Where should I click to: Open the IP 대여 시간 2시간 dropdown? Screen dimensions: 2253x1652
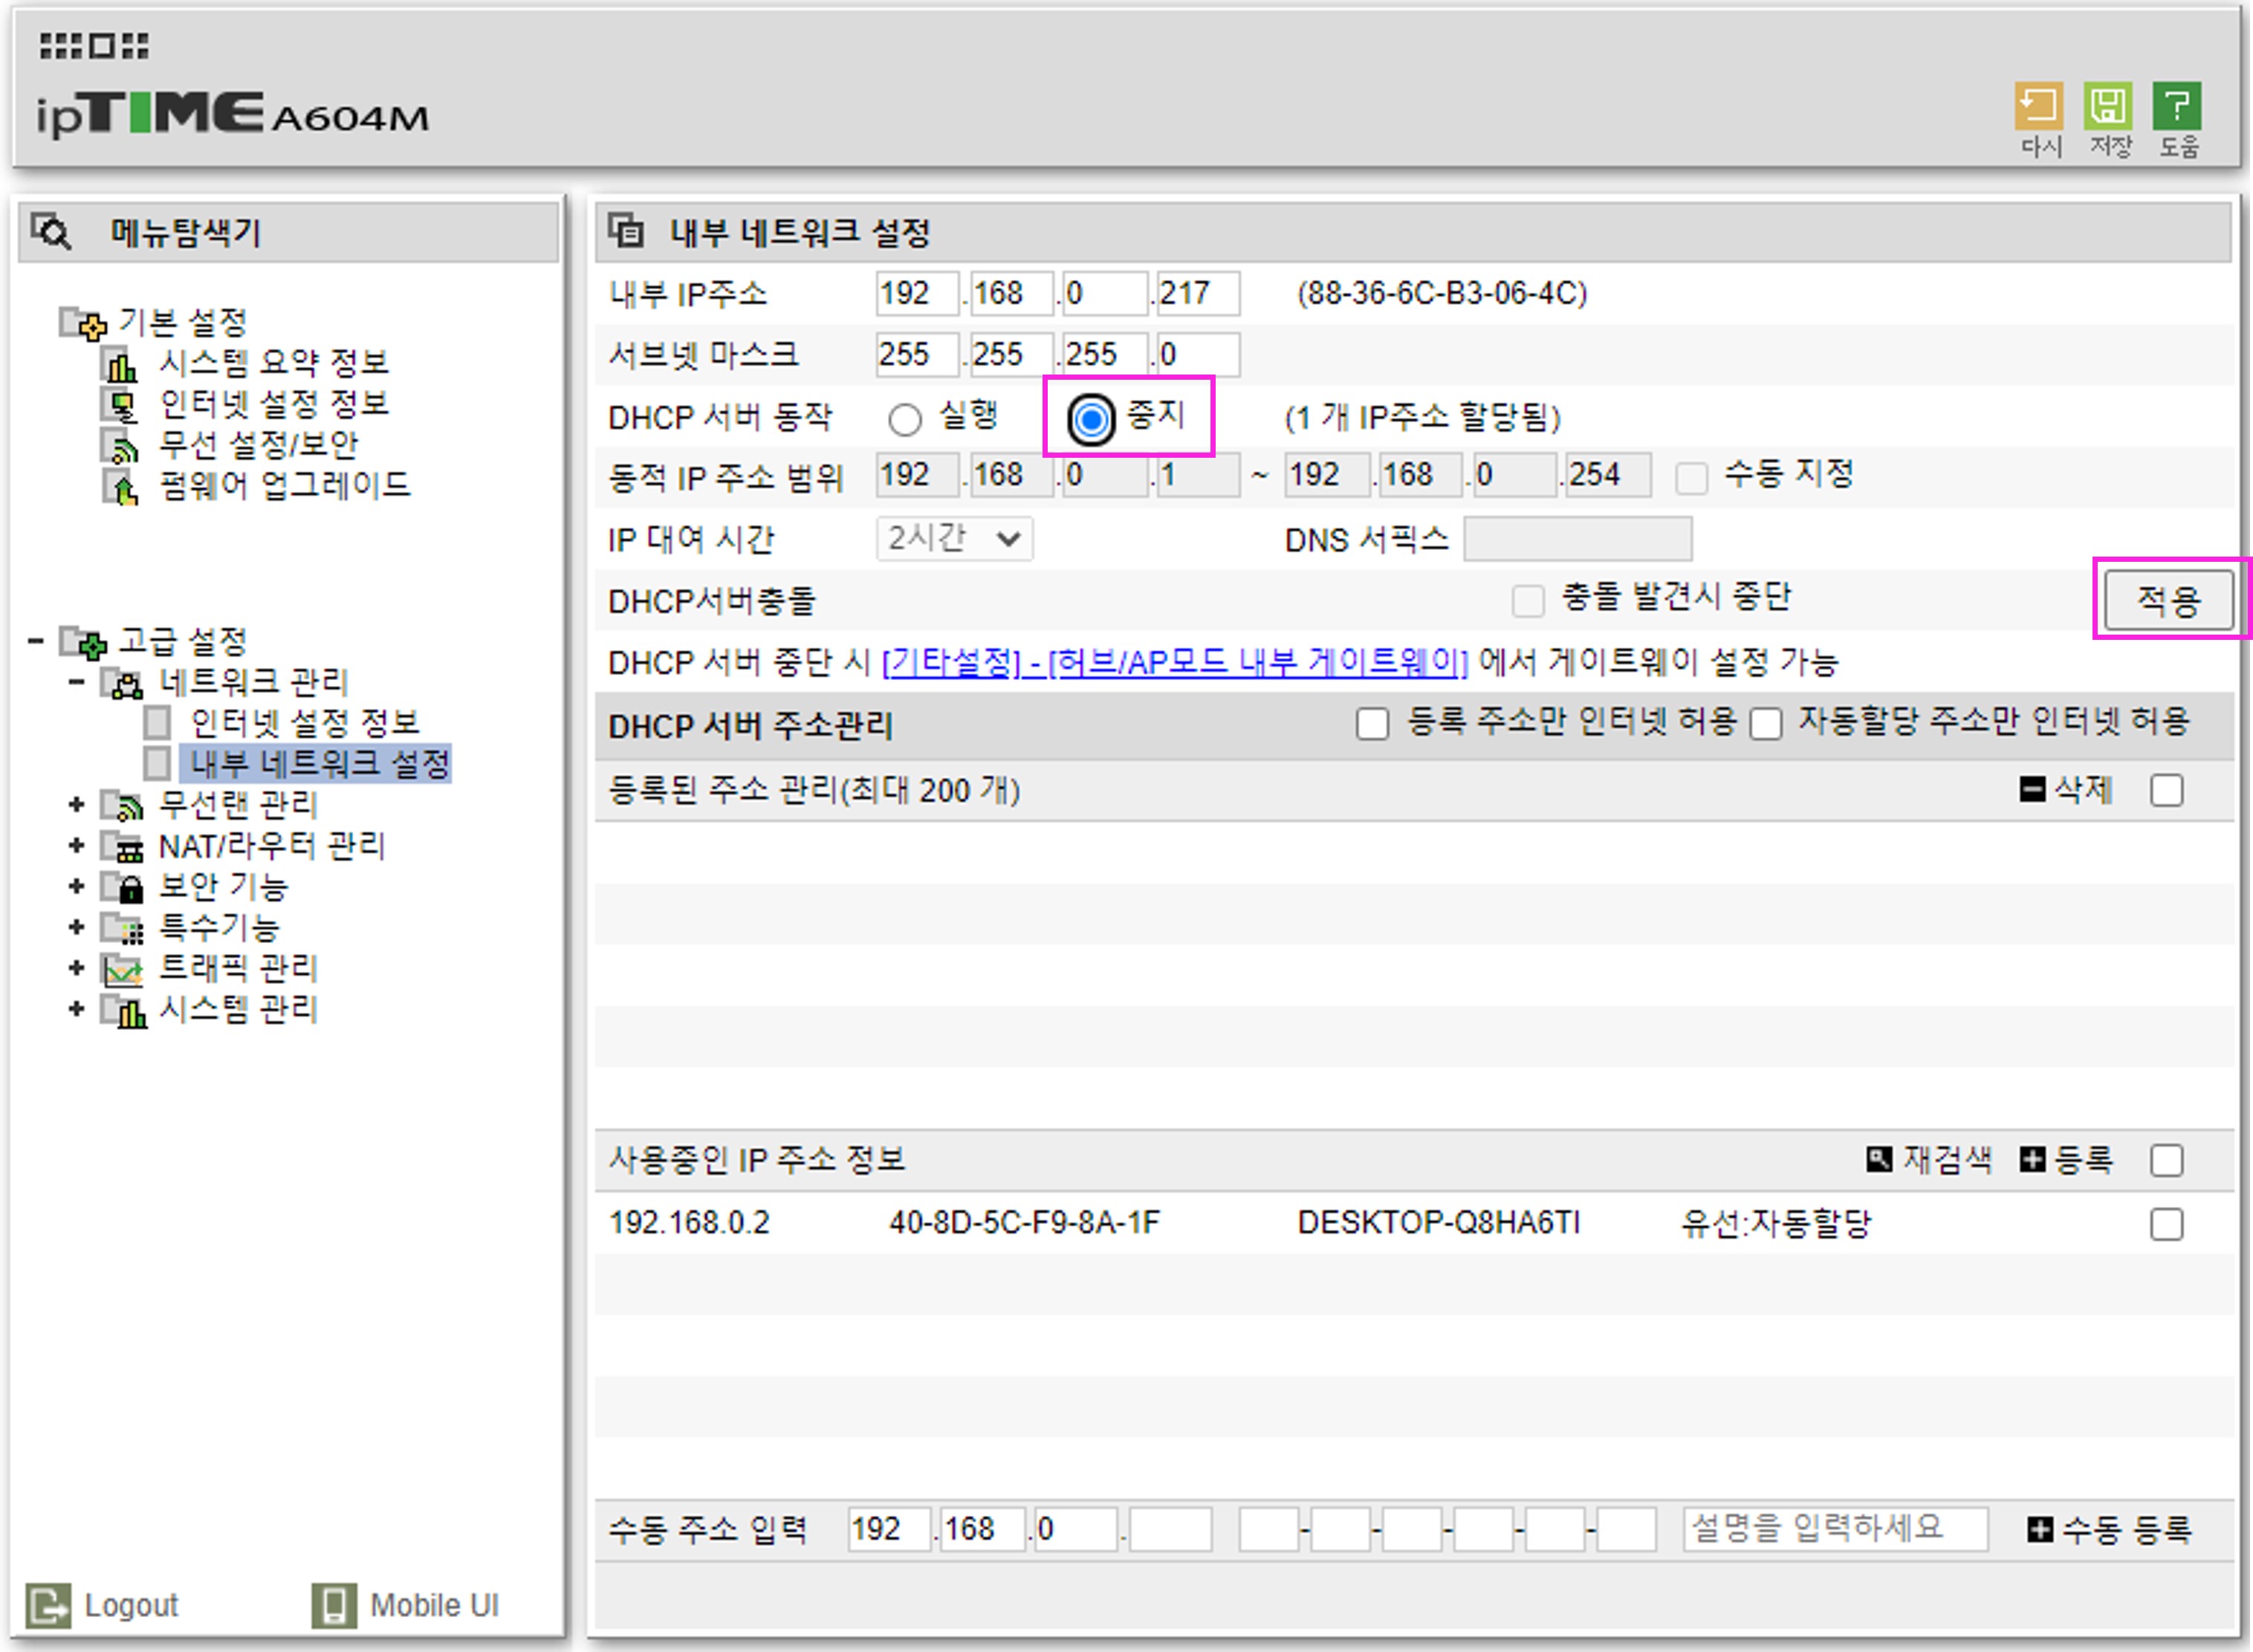[x=954, y=539]
